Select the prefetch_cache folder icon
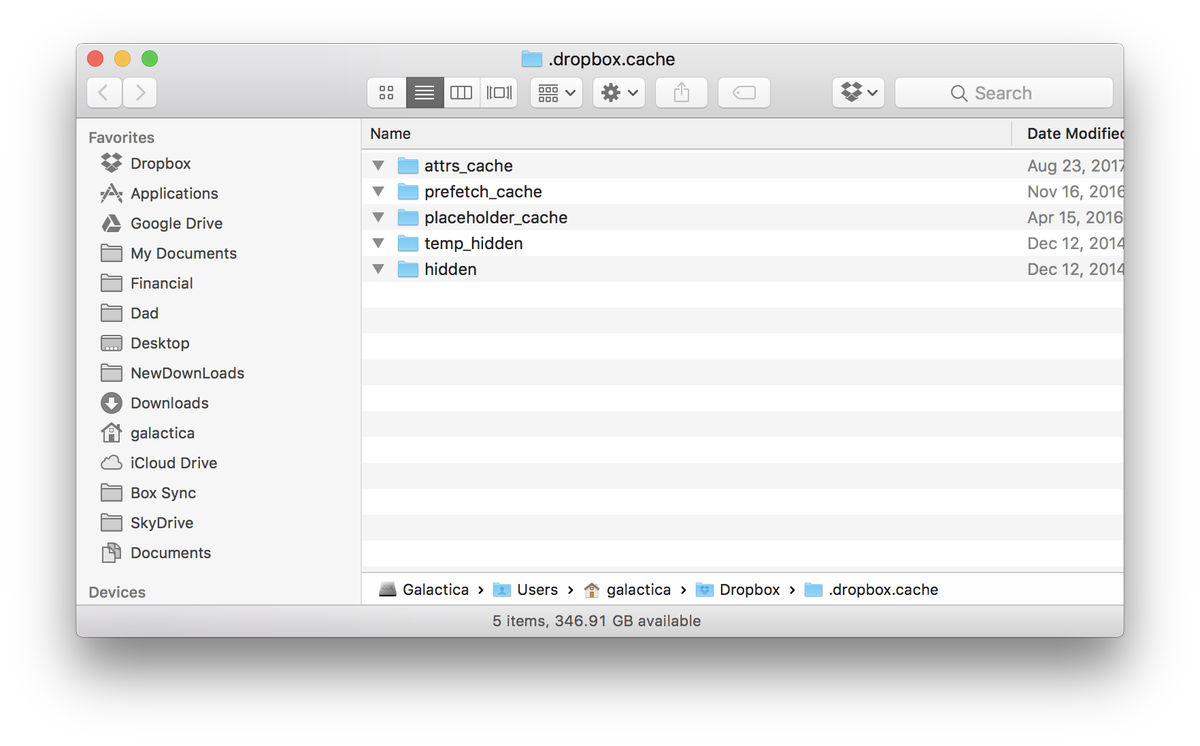This screenshot has height=746, width=1200. [x=407, y=191]
